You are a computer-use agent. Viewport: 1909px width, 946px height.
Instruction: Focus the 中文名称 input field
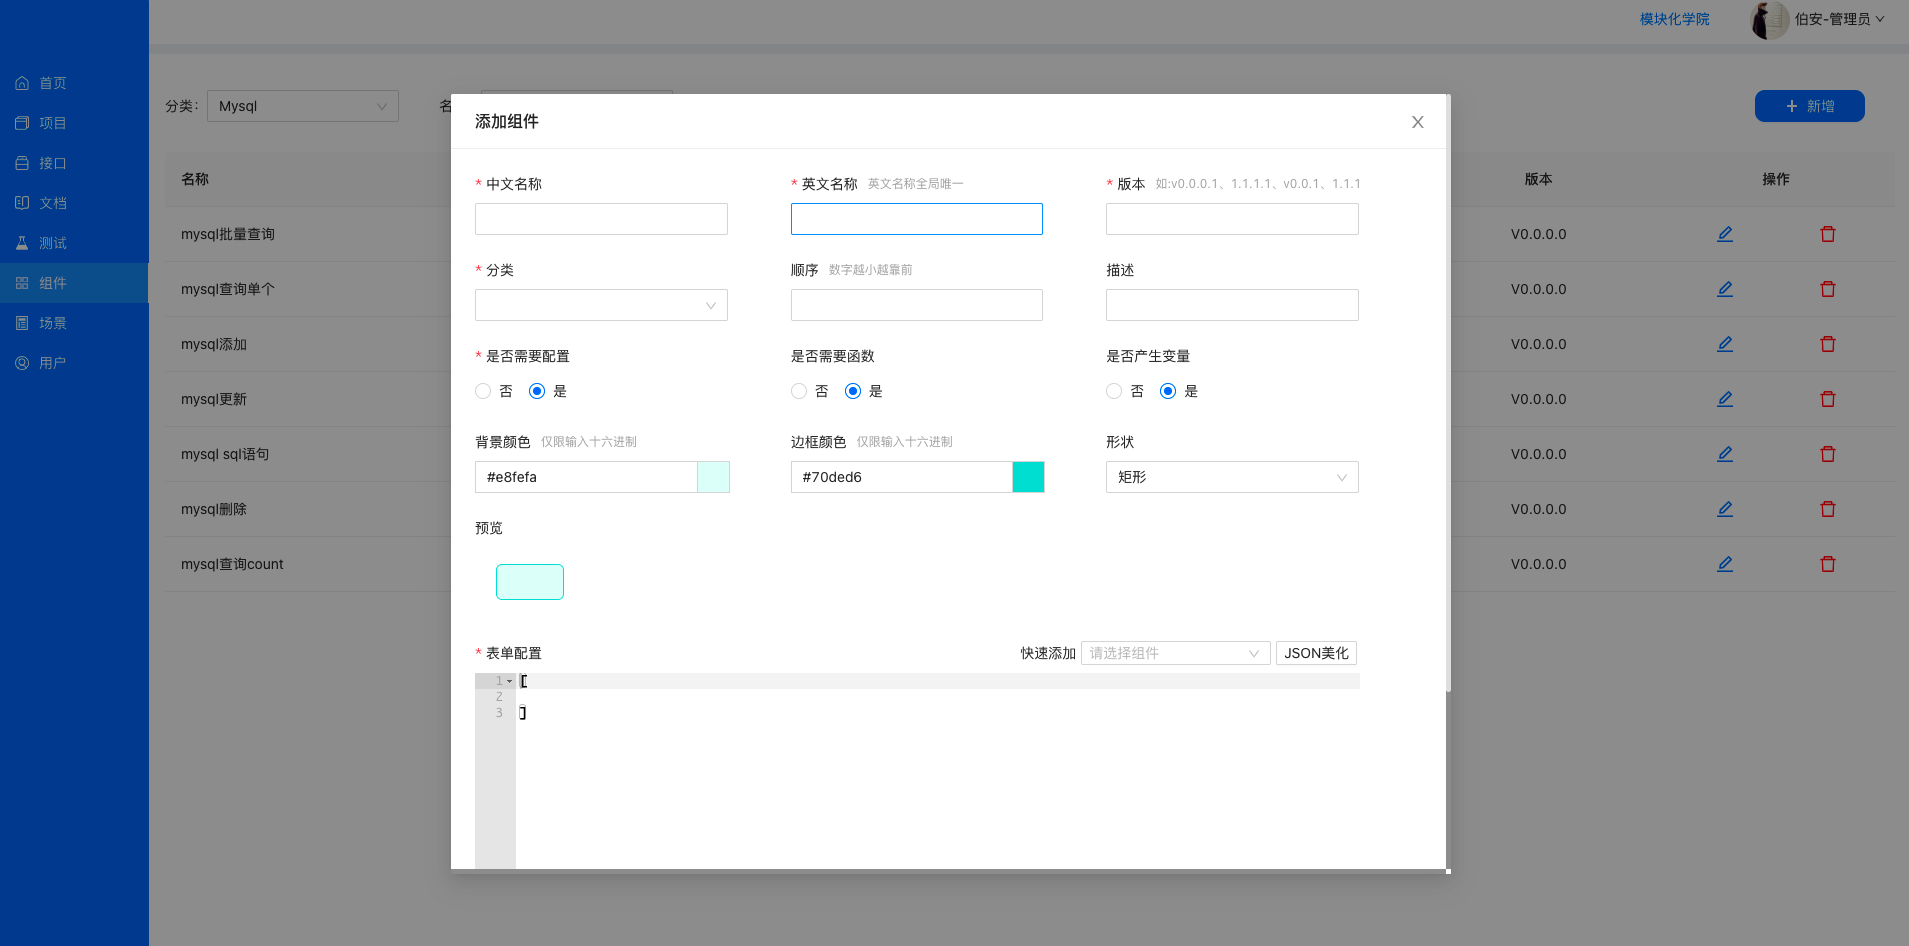tap(601, 219)
